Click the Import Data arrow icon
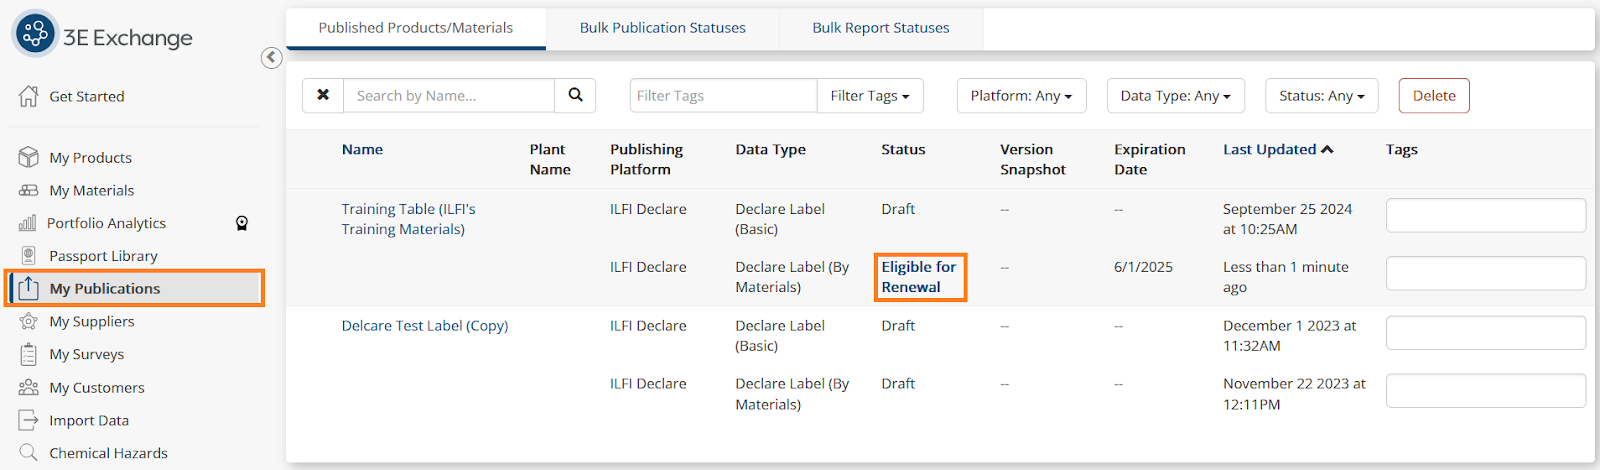 click(29, 420)
